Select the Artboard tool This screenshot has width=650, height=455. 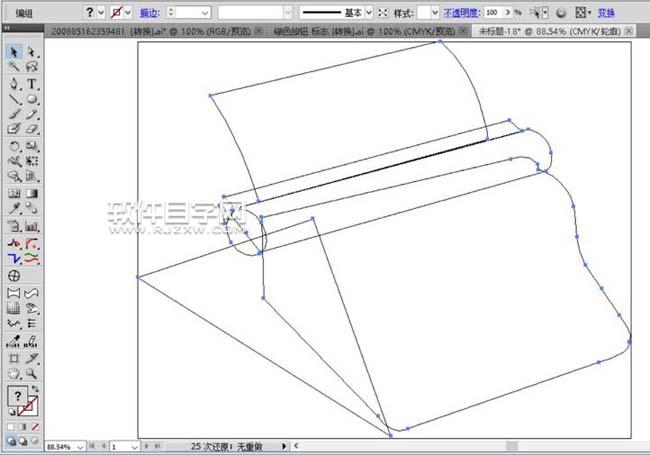click(x=14, y=358)
